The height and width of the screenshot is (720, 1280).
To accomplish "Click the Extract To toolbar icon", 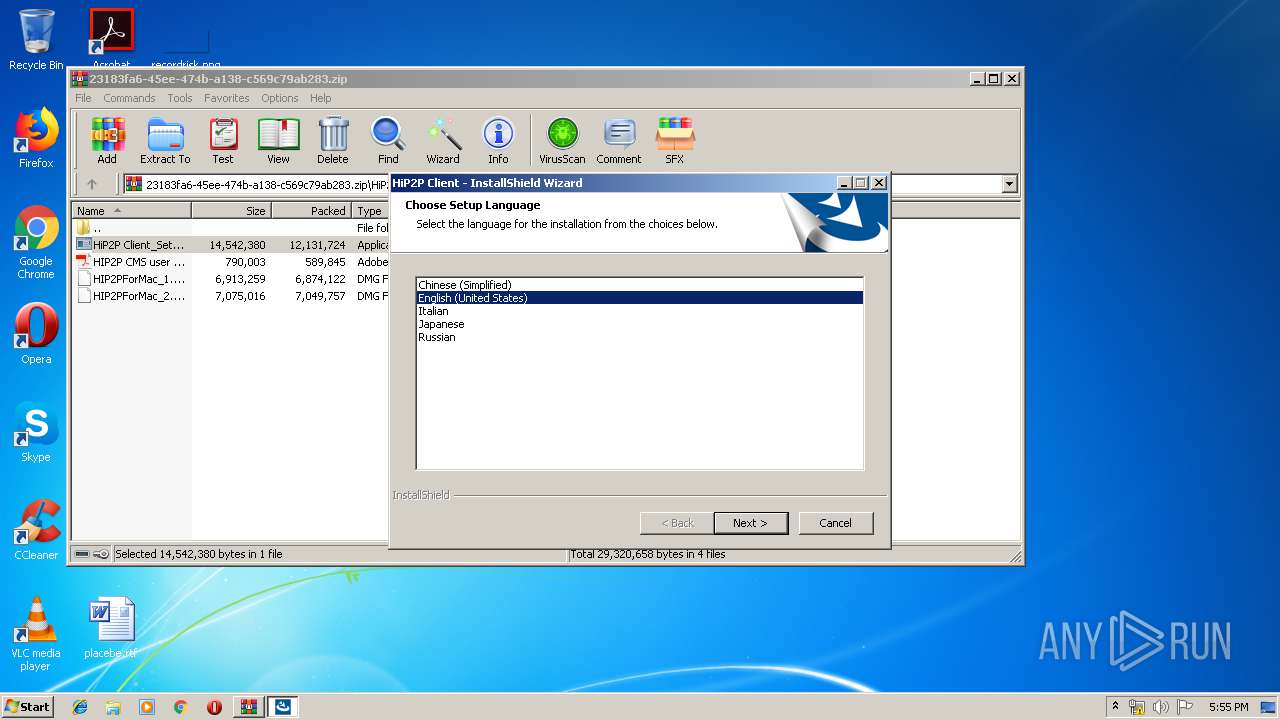I will 165,140.
